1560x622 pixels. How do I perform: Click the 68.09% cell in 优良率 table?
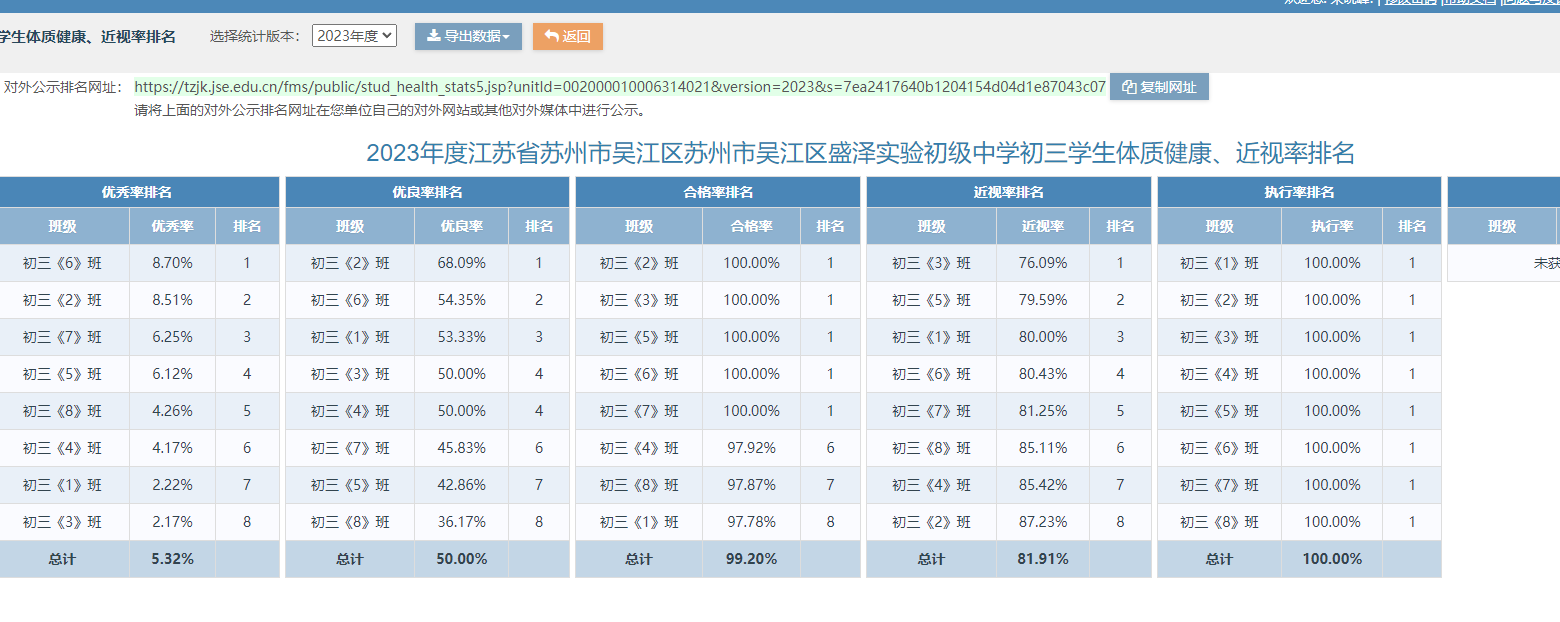click(x=461, y=263)
